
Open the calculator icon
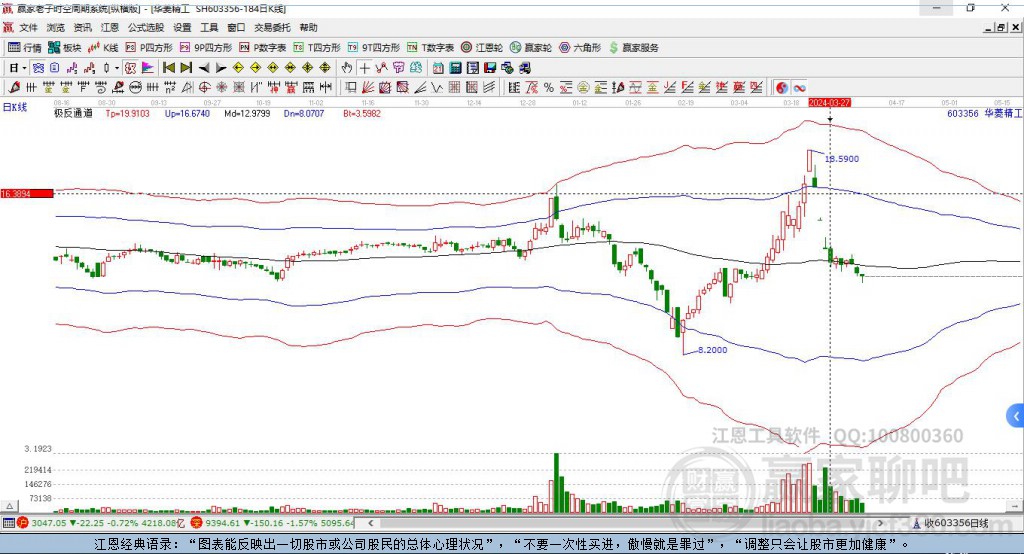[456, 68]
